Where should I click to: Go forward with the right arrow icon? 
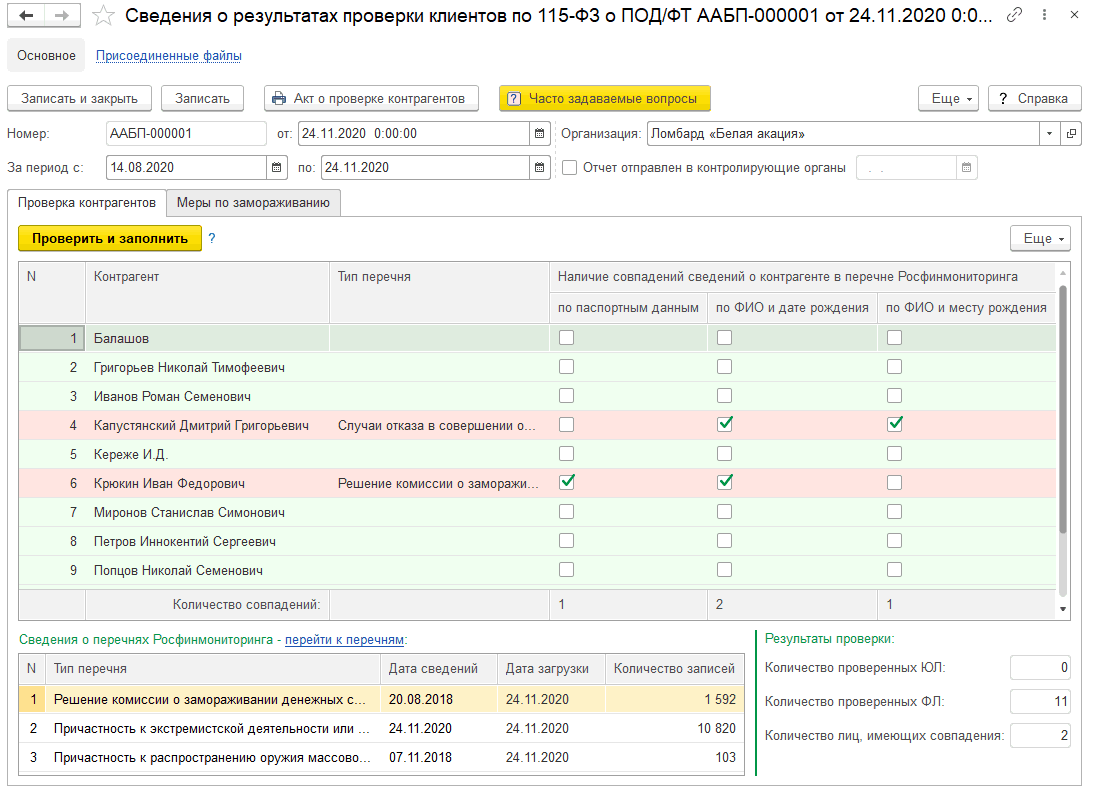pyautogui.click(x=62, y=15)
